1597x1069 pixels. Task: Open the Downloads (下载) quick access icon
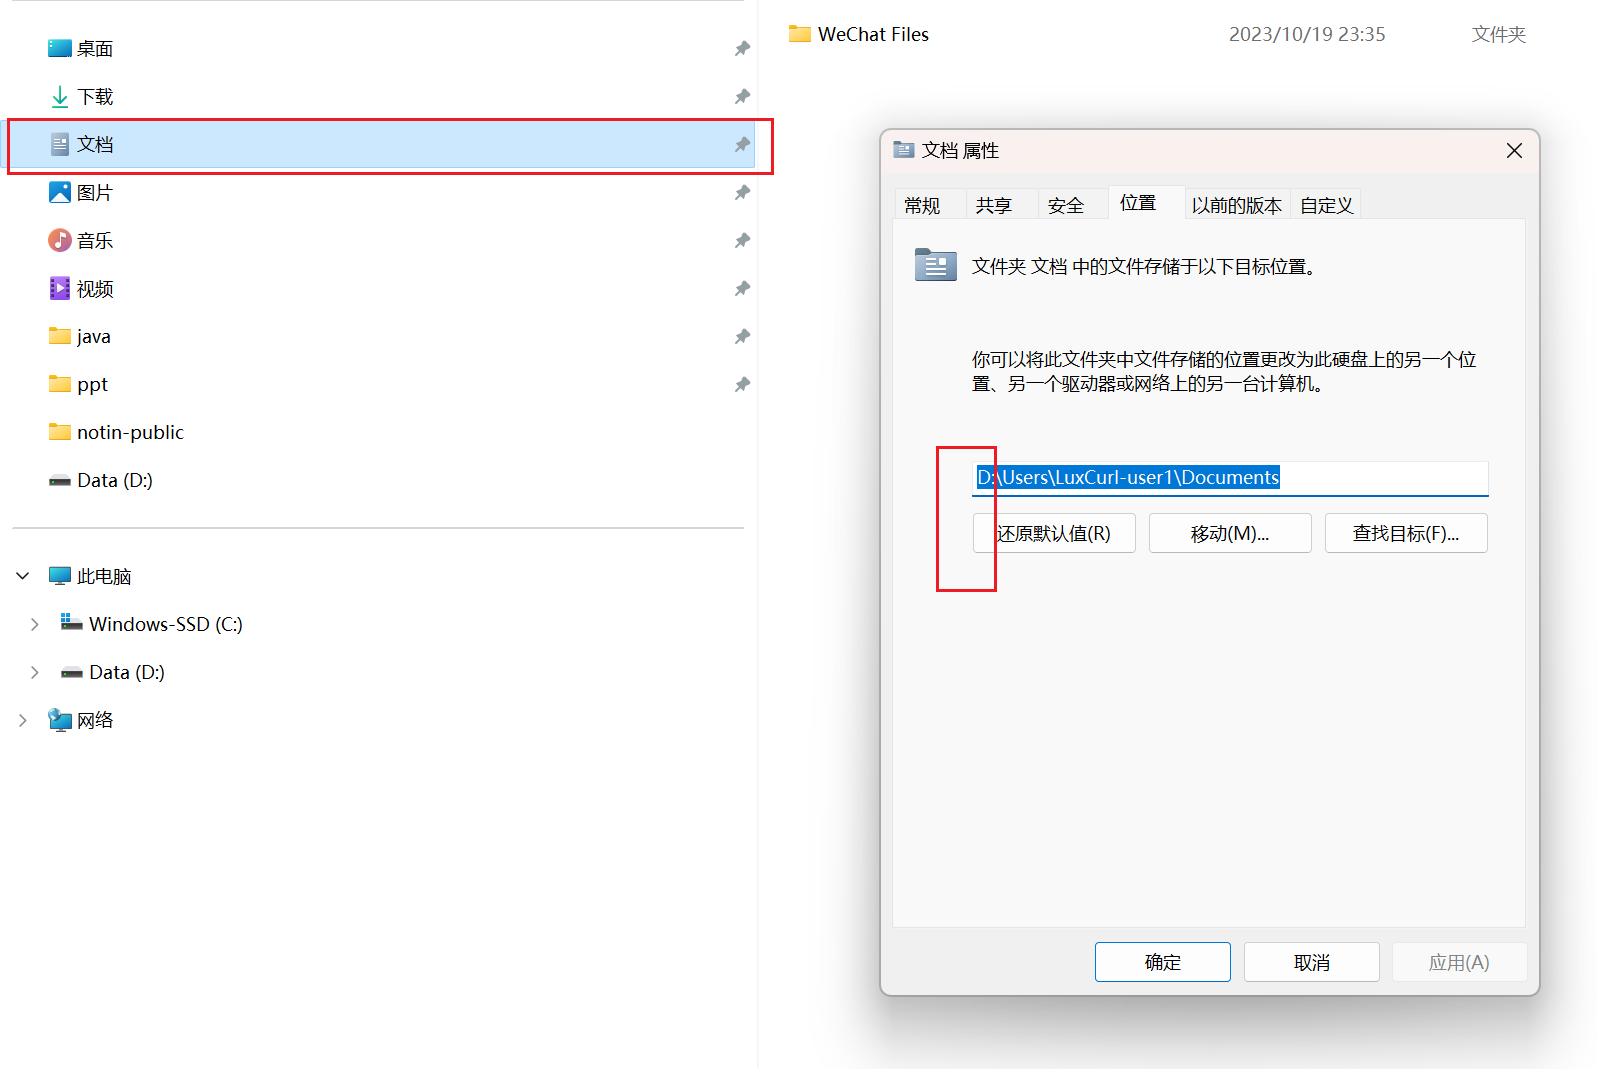coord(60,96)
